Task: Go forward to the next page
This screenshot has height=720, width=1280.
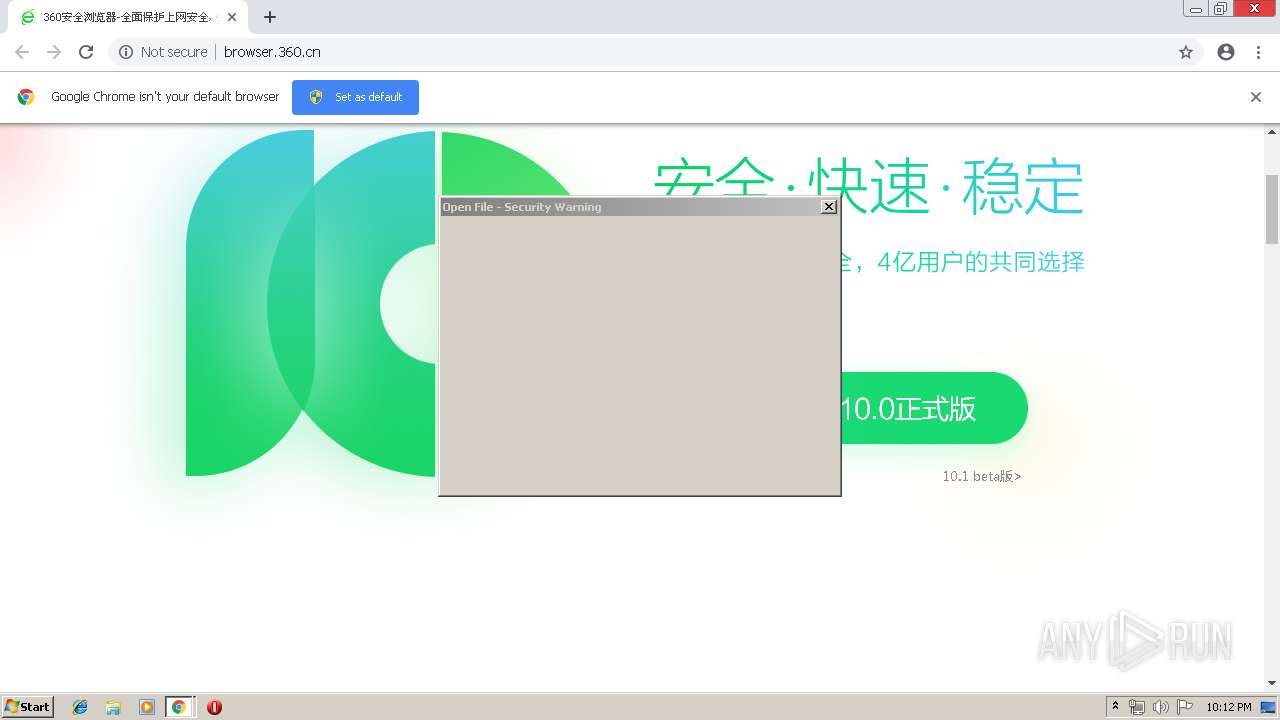Action: tap(54, 52)
